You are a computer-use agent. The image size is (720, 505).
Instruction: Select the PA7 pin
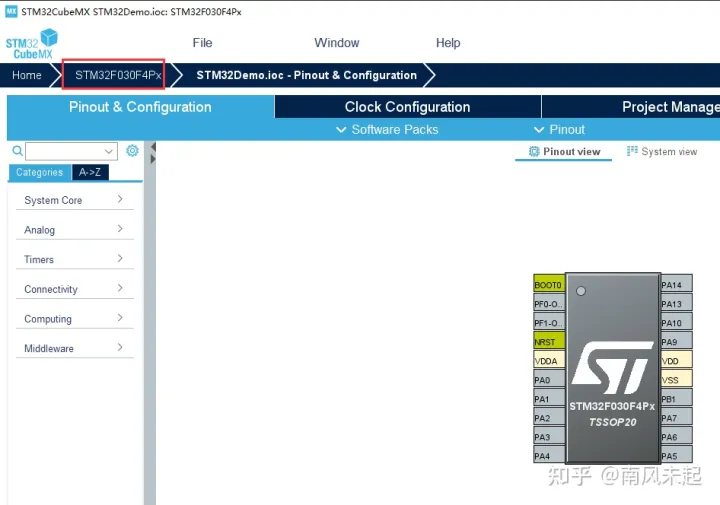click(677, 418)
